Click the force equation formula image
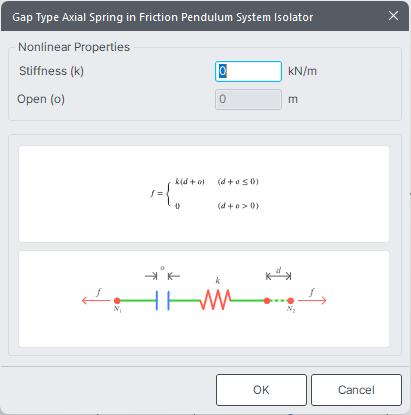This screenshot has width=411, height=415. (204, 194)
